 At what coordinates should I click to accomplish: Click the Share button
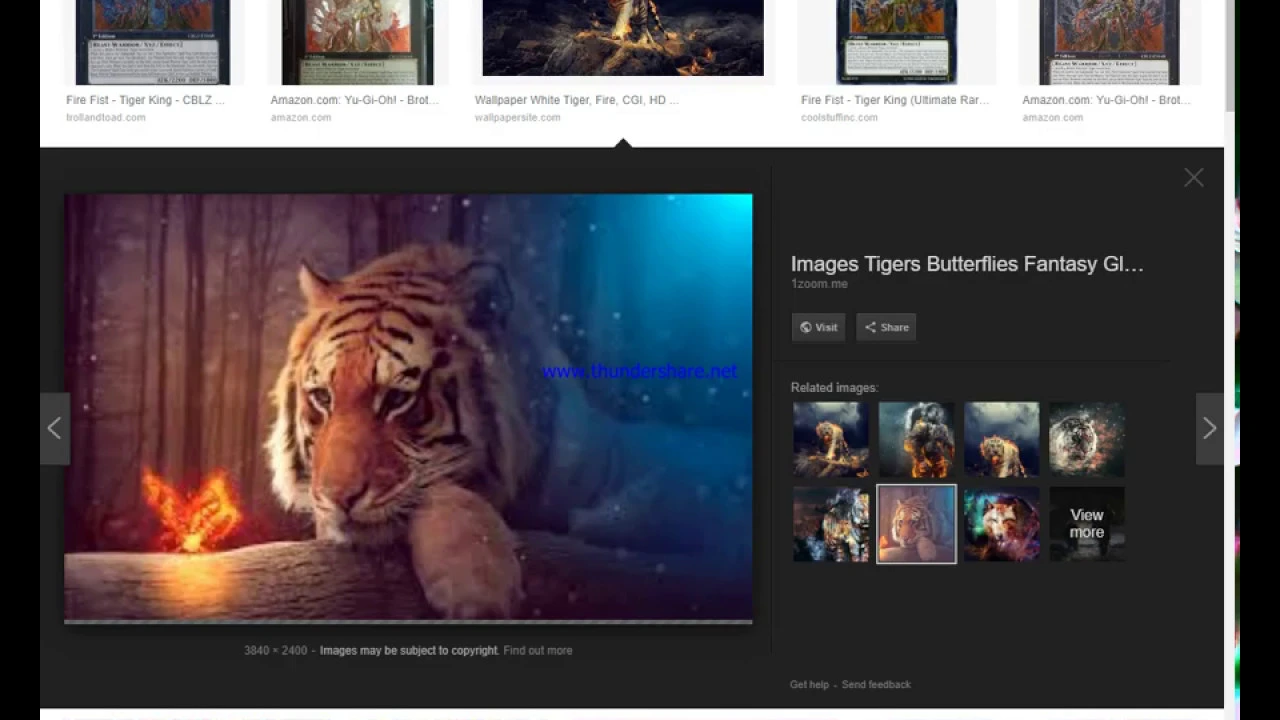click(x=886, y=327)
